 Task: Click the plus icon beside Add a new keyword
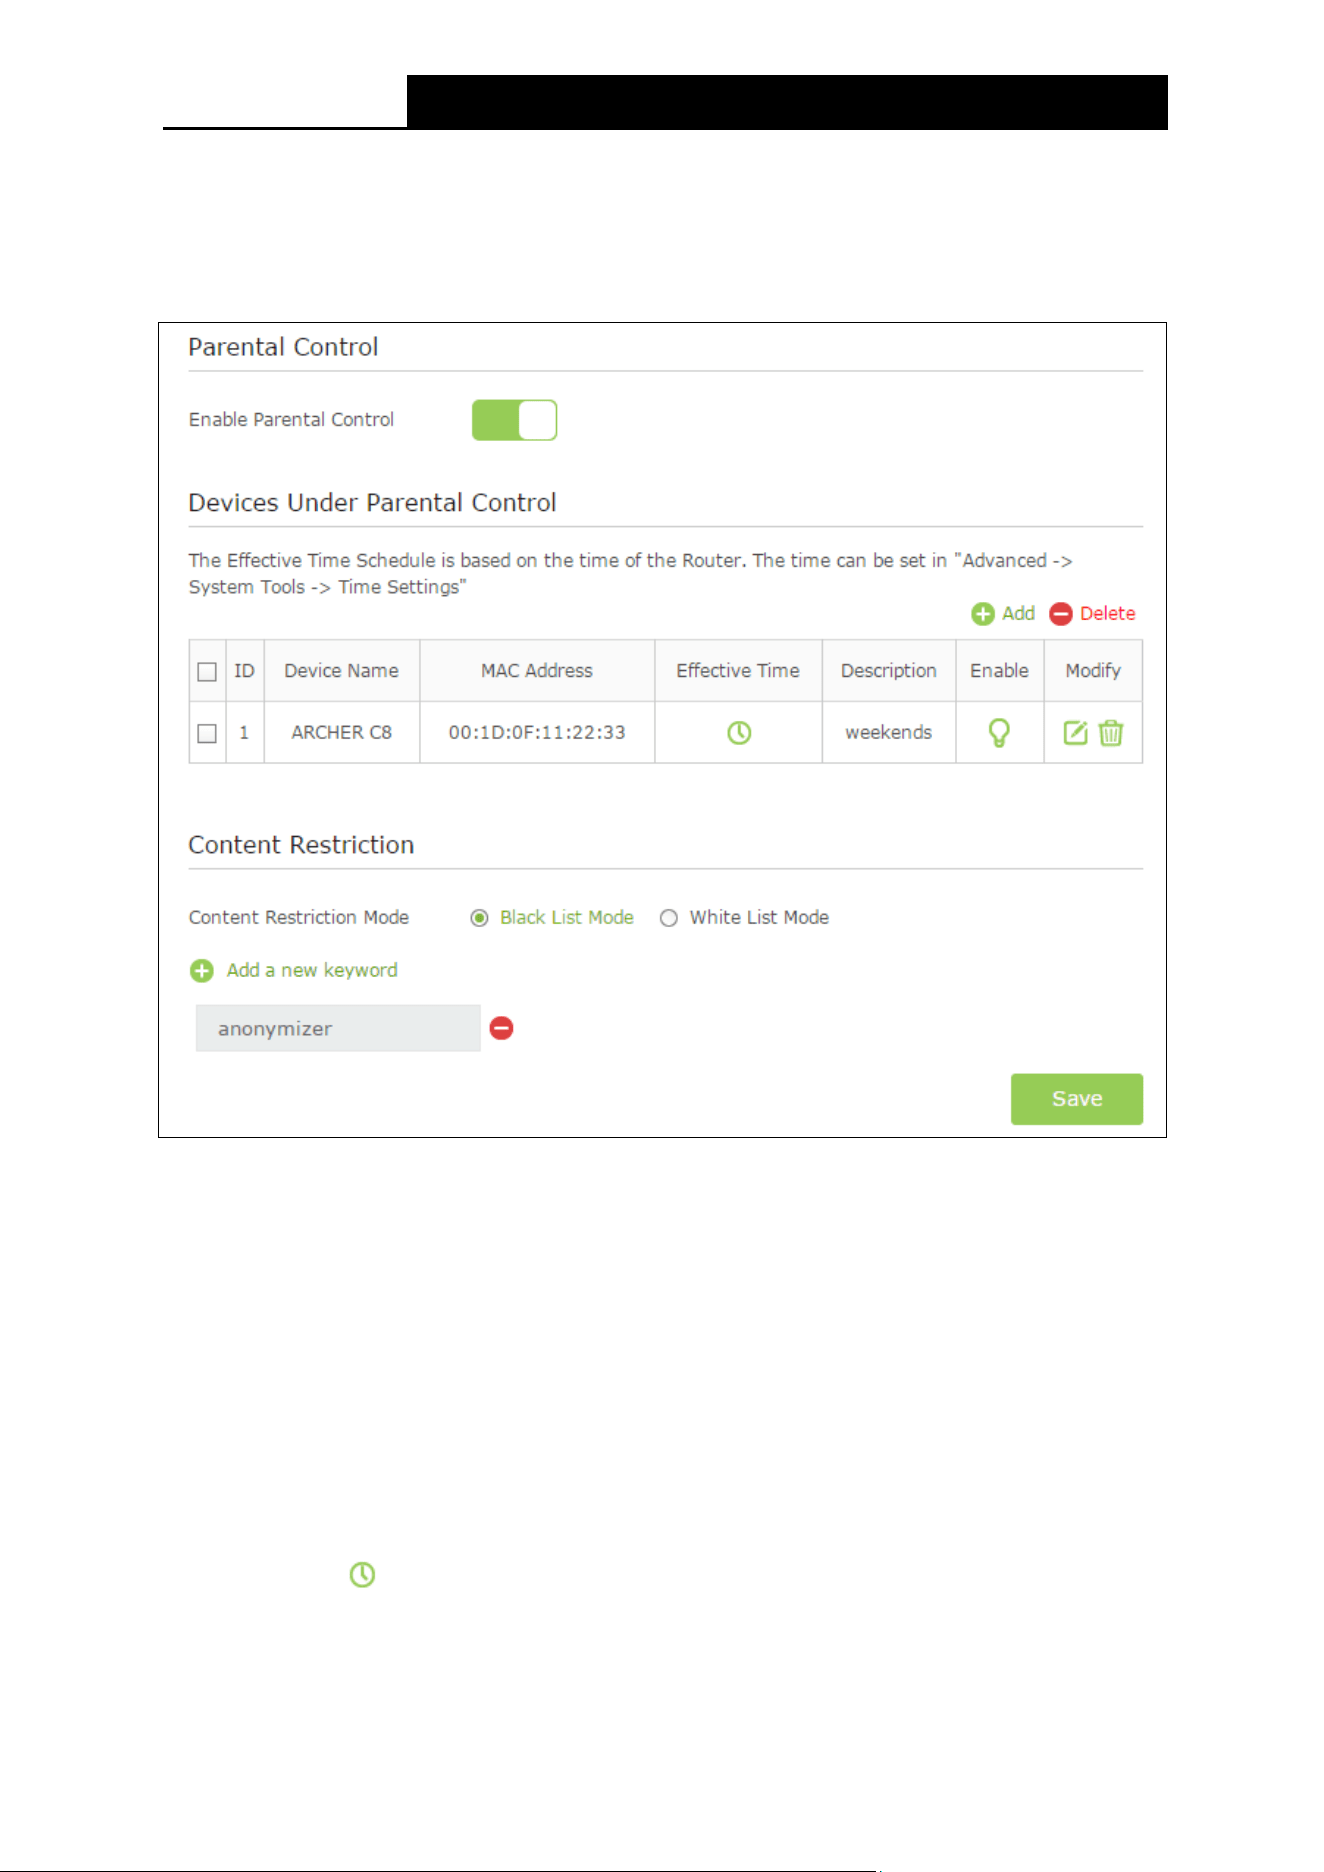[x=202, y=971]
